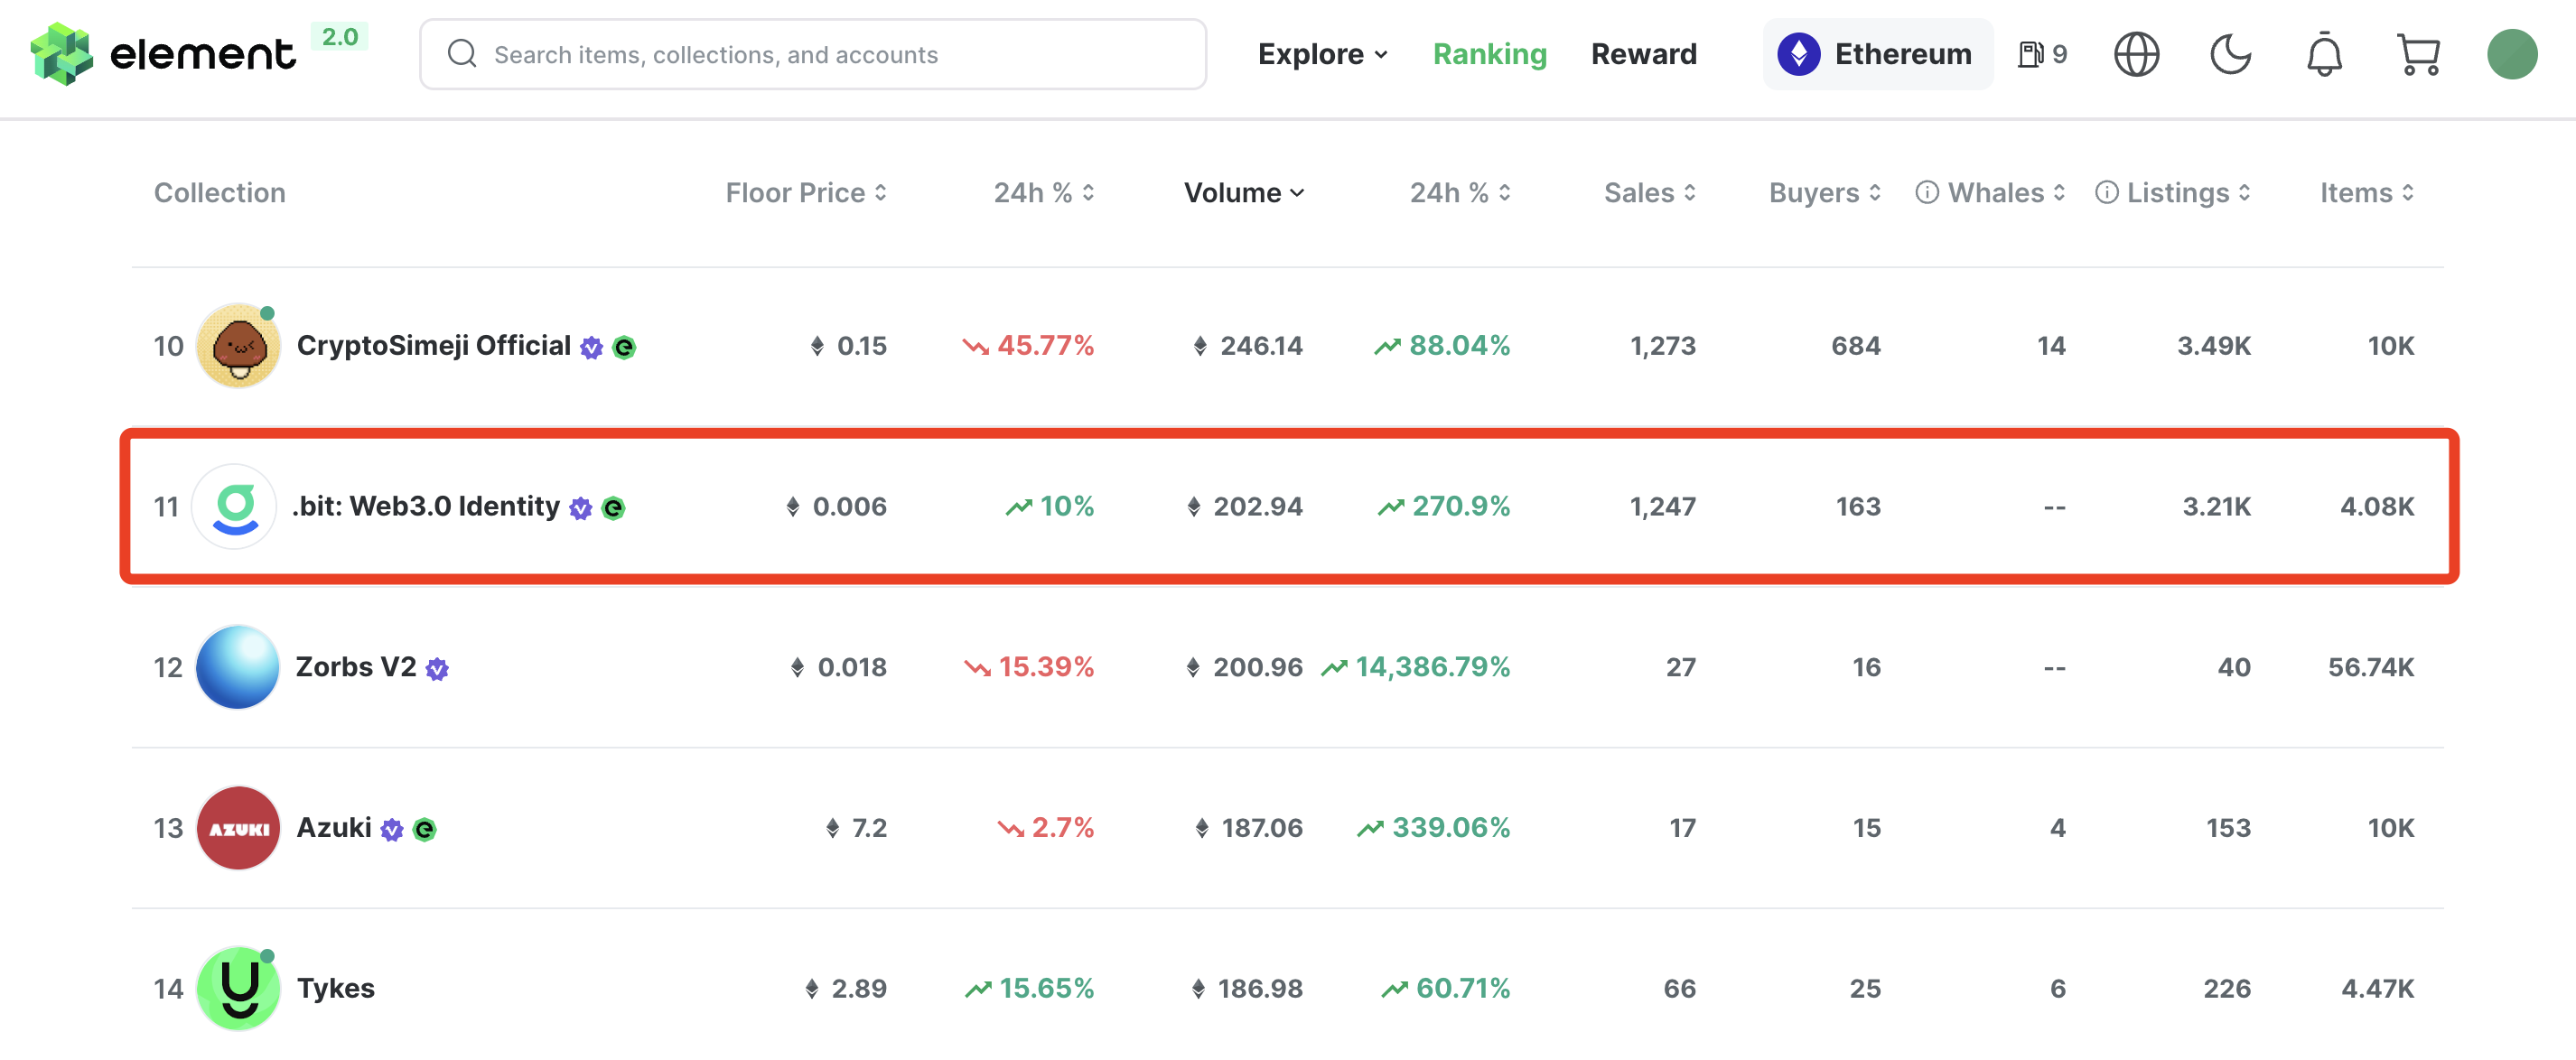Sort by Volume column
The width and height of the screenshot is (2576, 1060).
[x=1244, y=192]
